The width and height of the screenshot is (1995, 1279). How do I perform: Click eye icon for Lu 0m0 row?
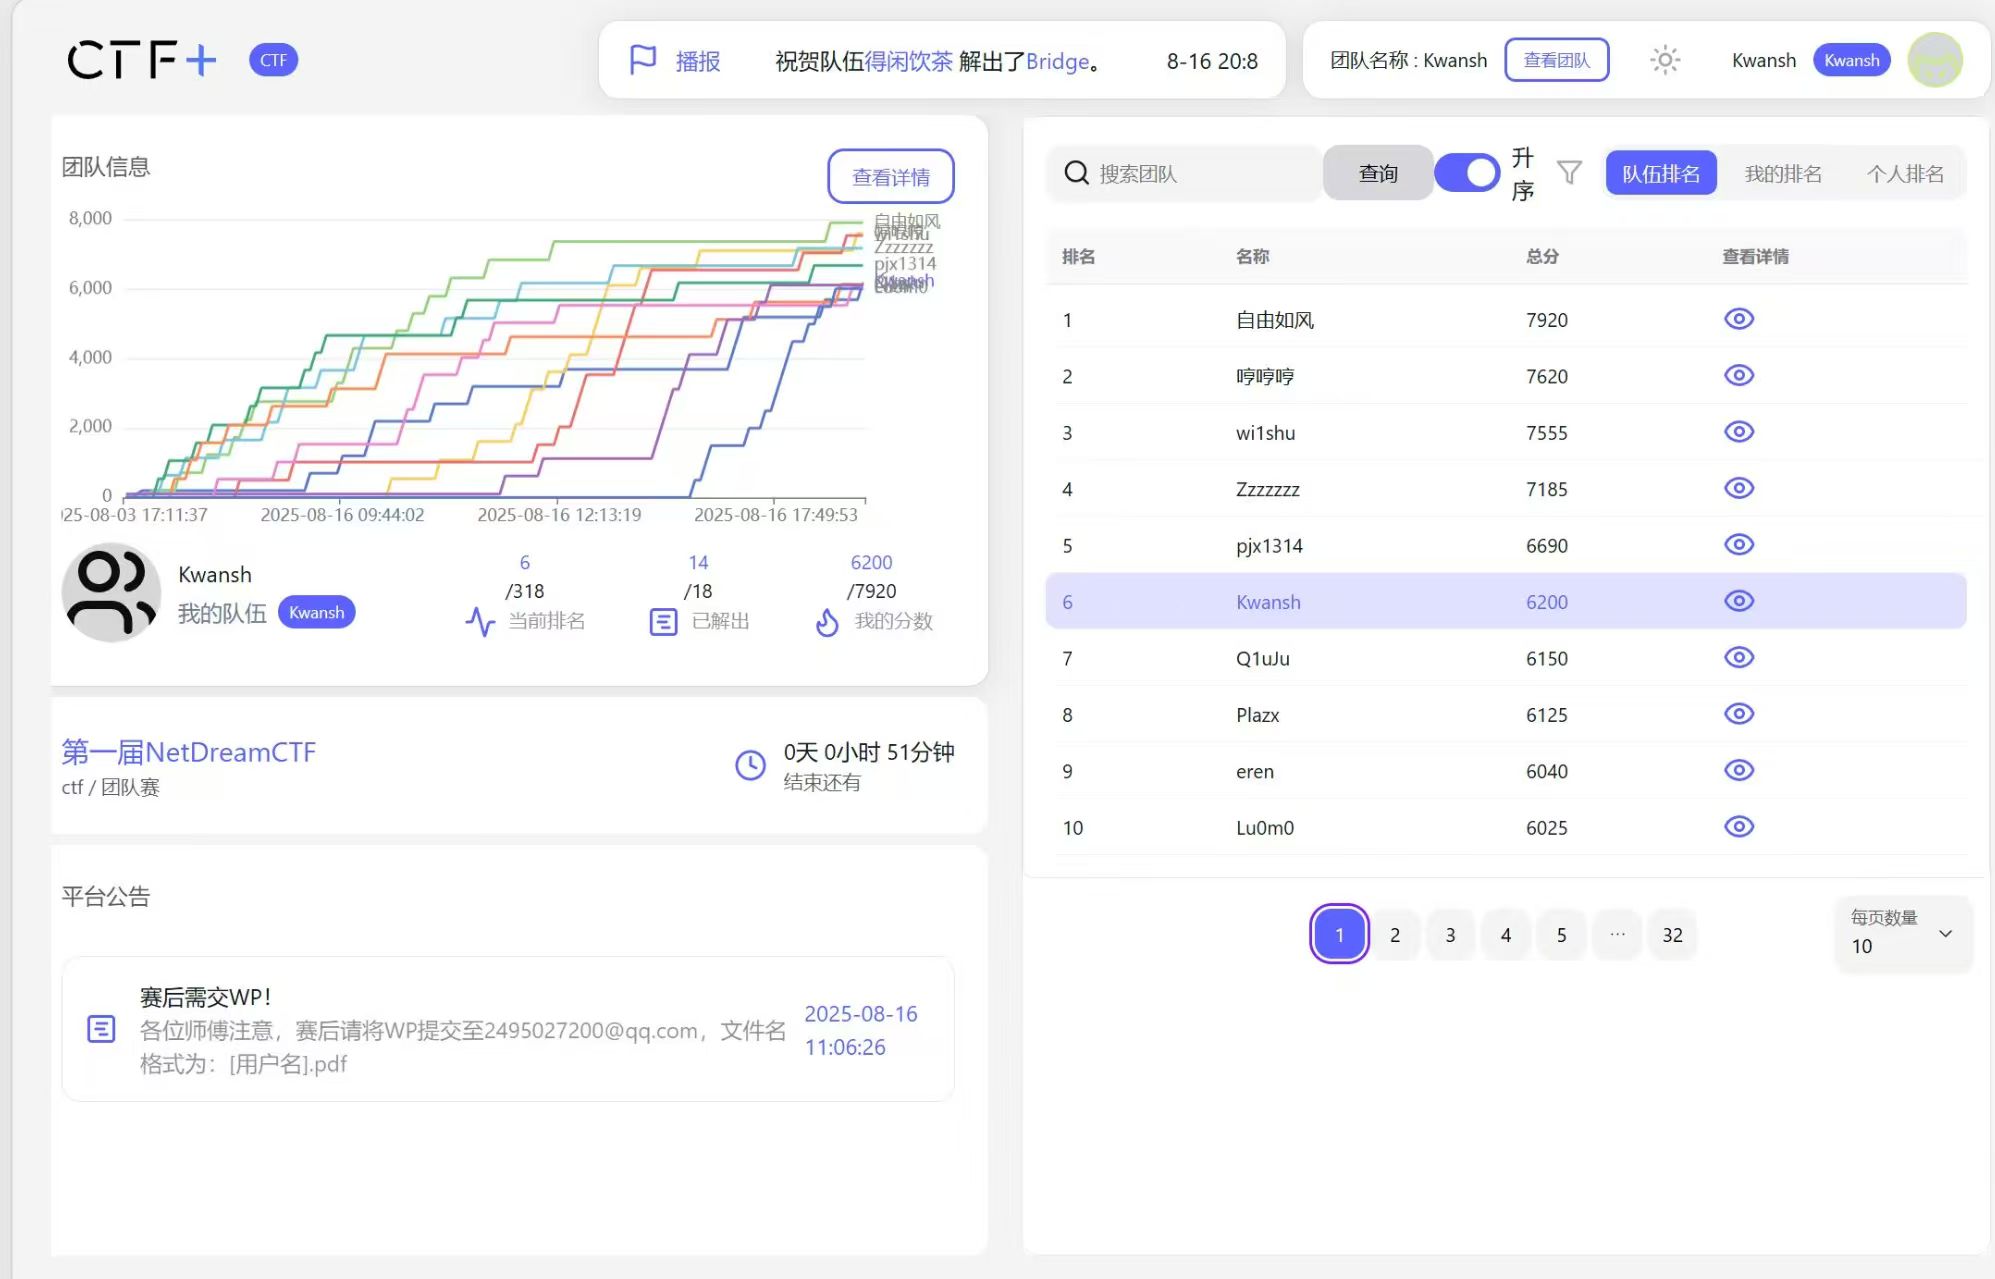1739,827
